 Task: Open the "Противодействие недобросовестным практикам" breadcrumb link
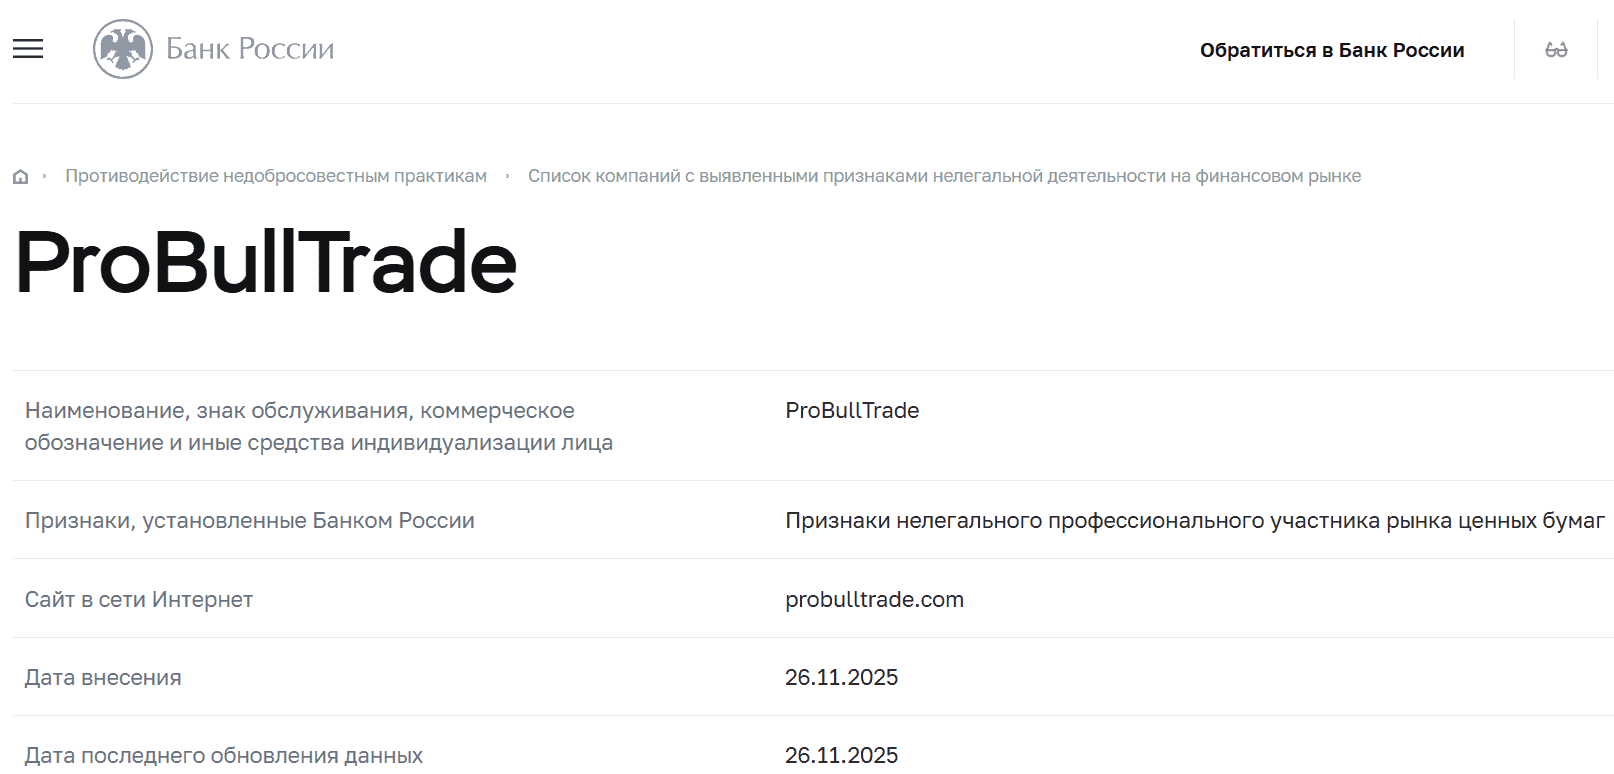[276, 175]
